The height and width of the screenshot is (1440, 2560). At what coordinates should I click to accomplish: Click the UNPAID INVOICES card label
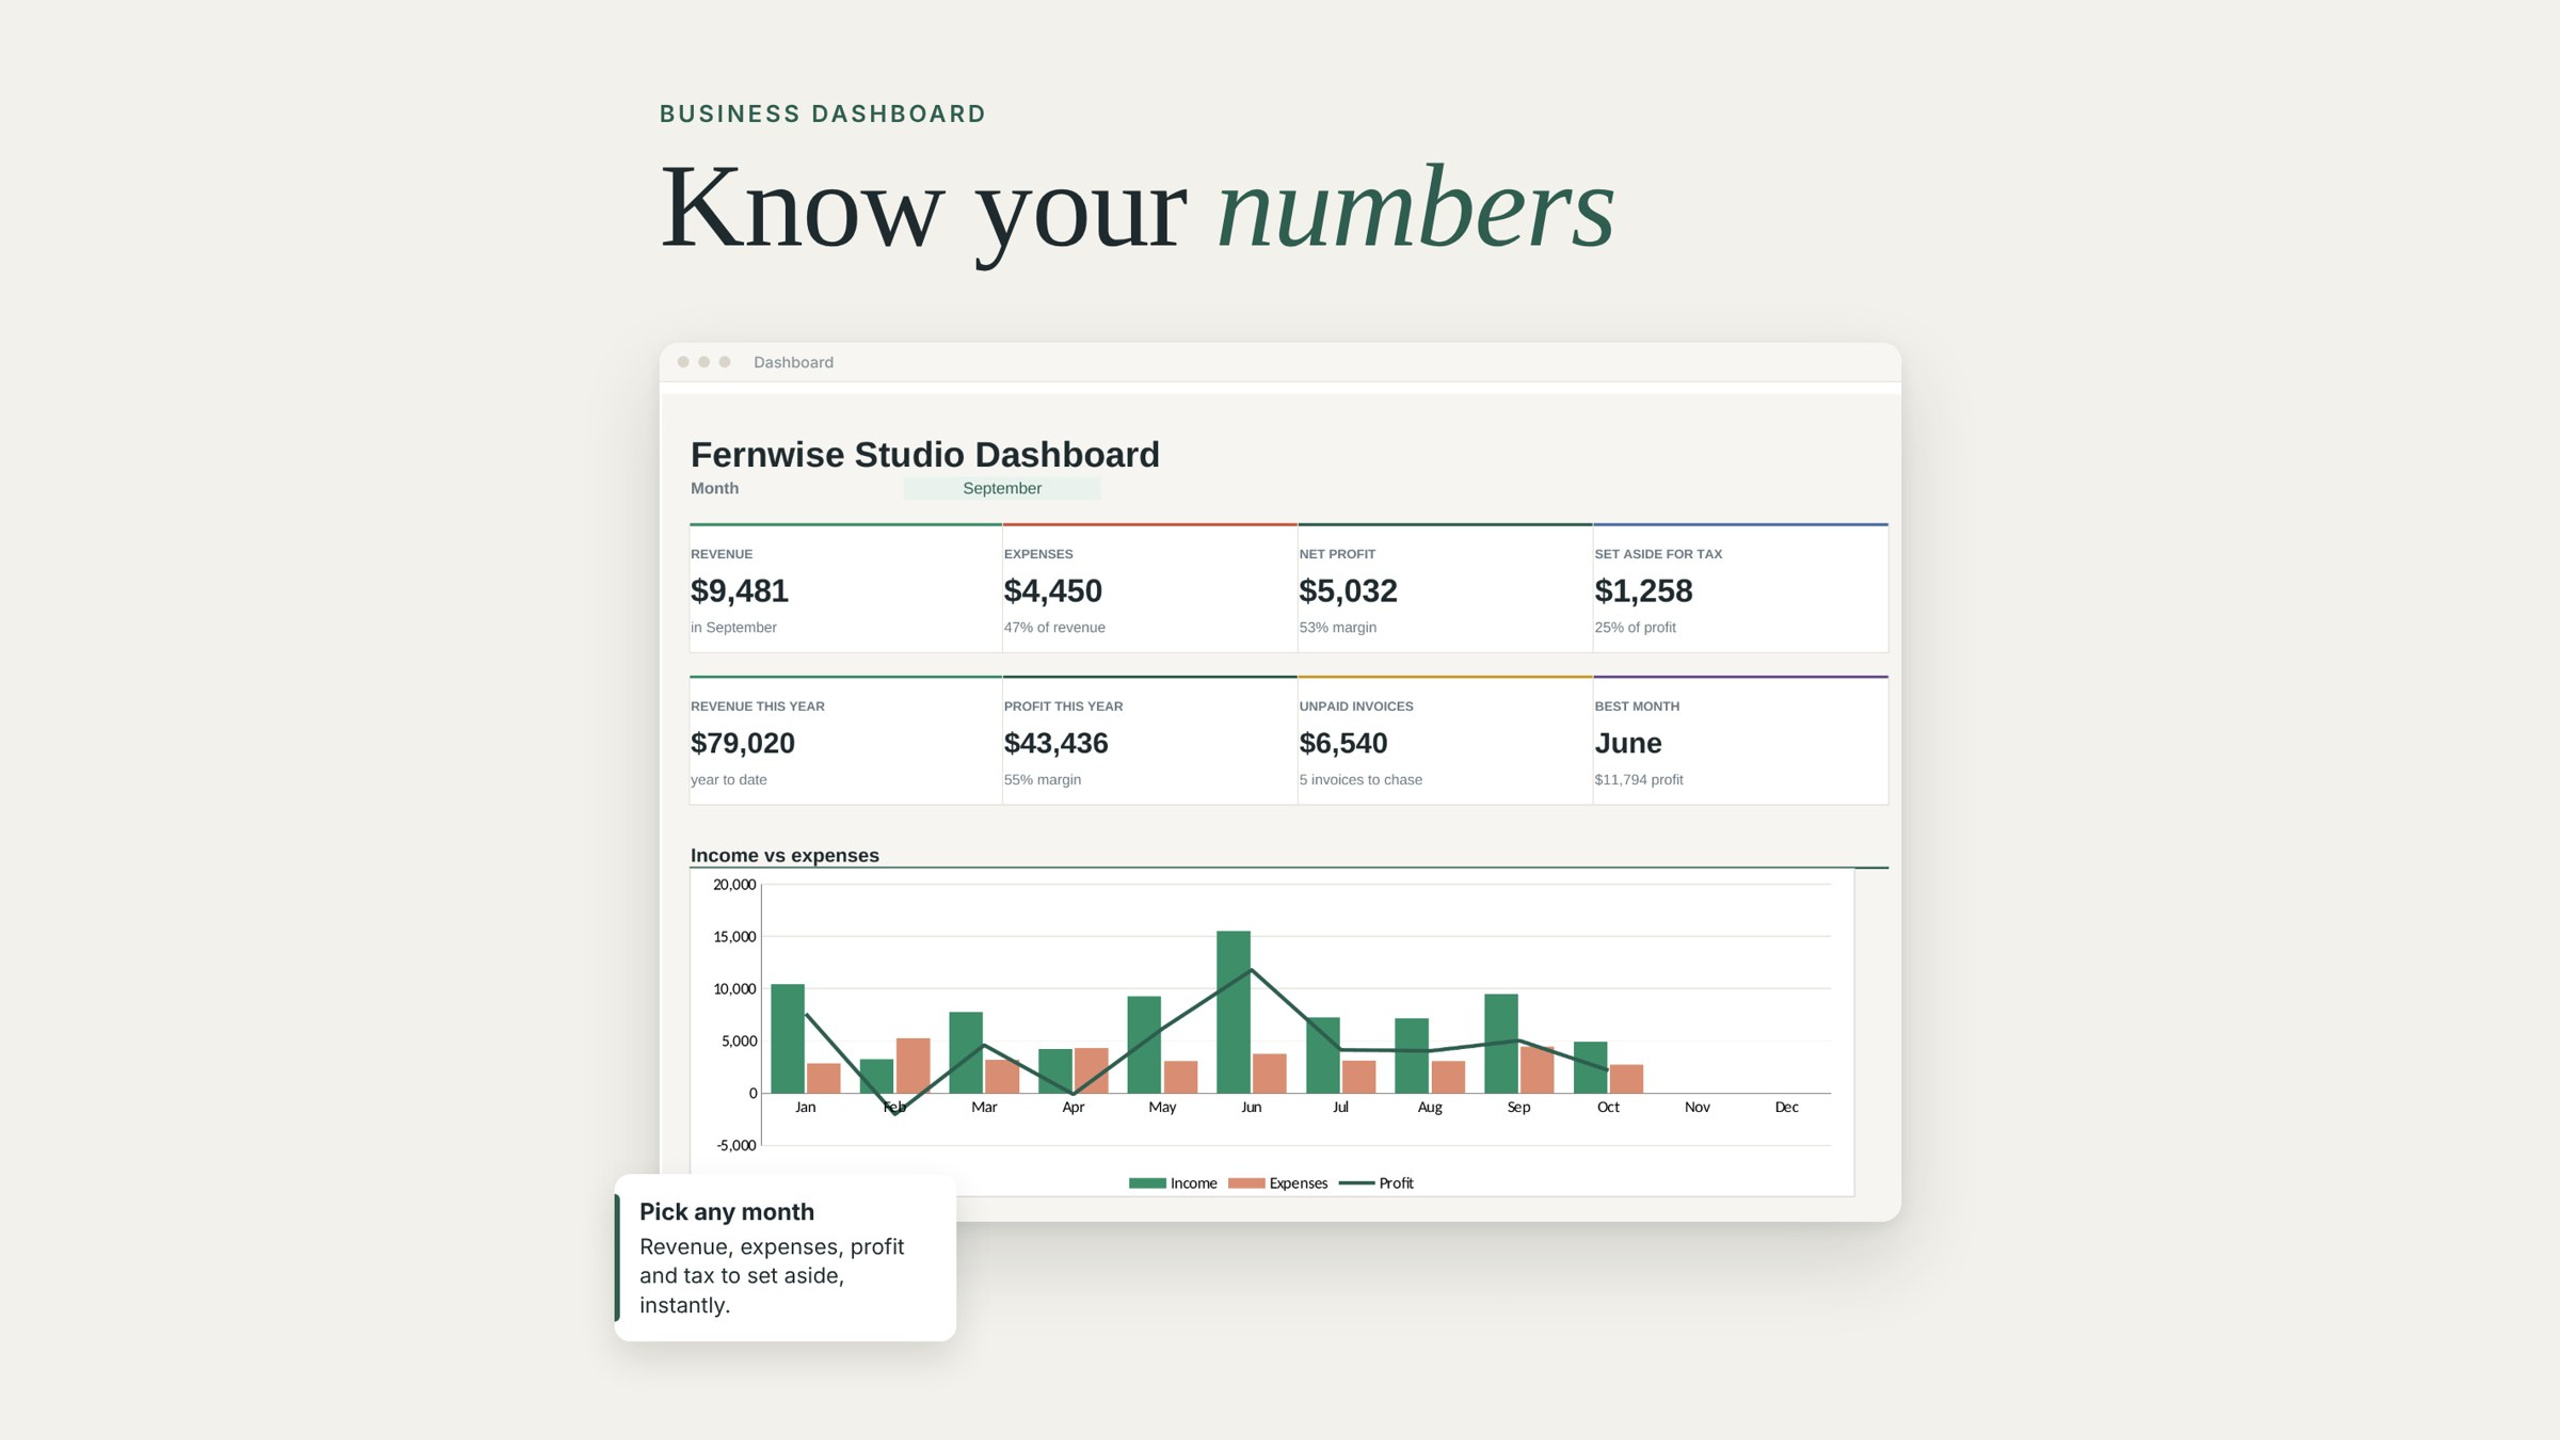tap(1356, 706)
